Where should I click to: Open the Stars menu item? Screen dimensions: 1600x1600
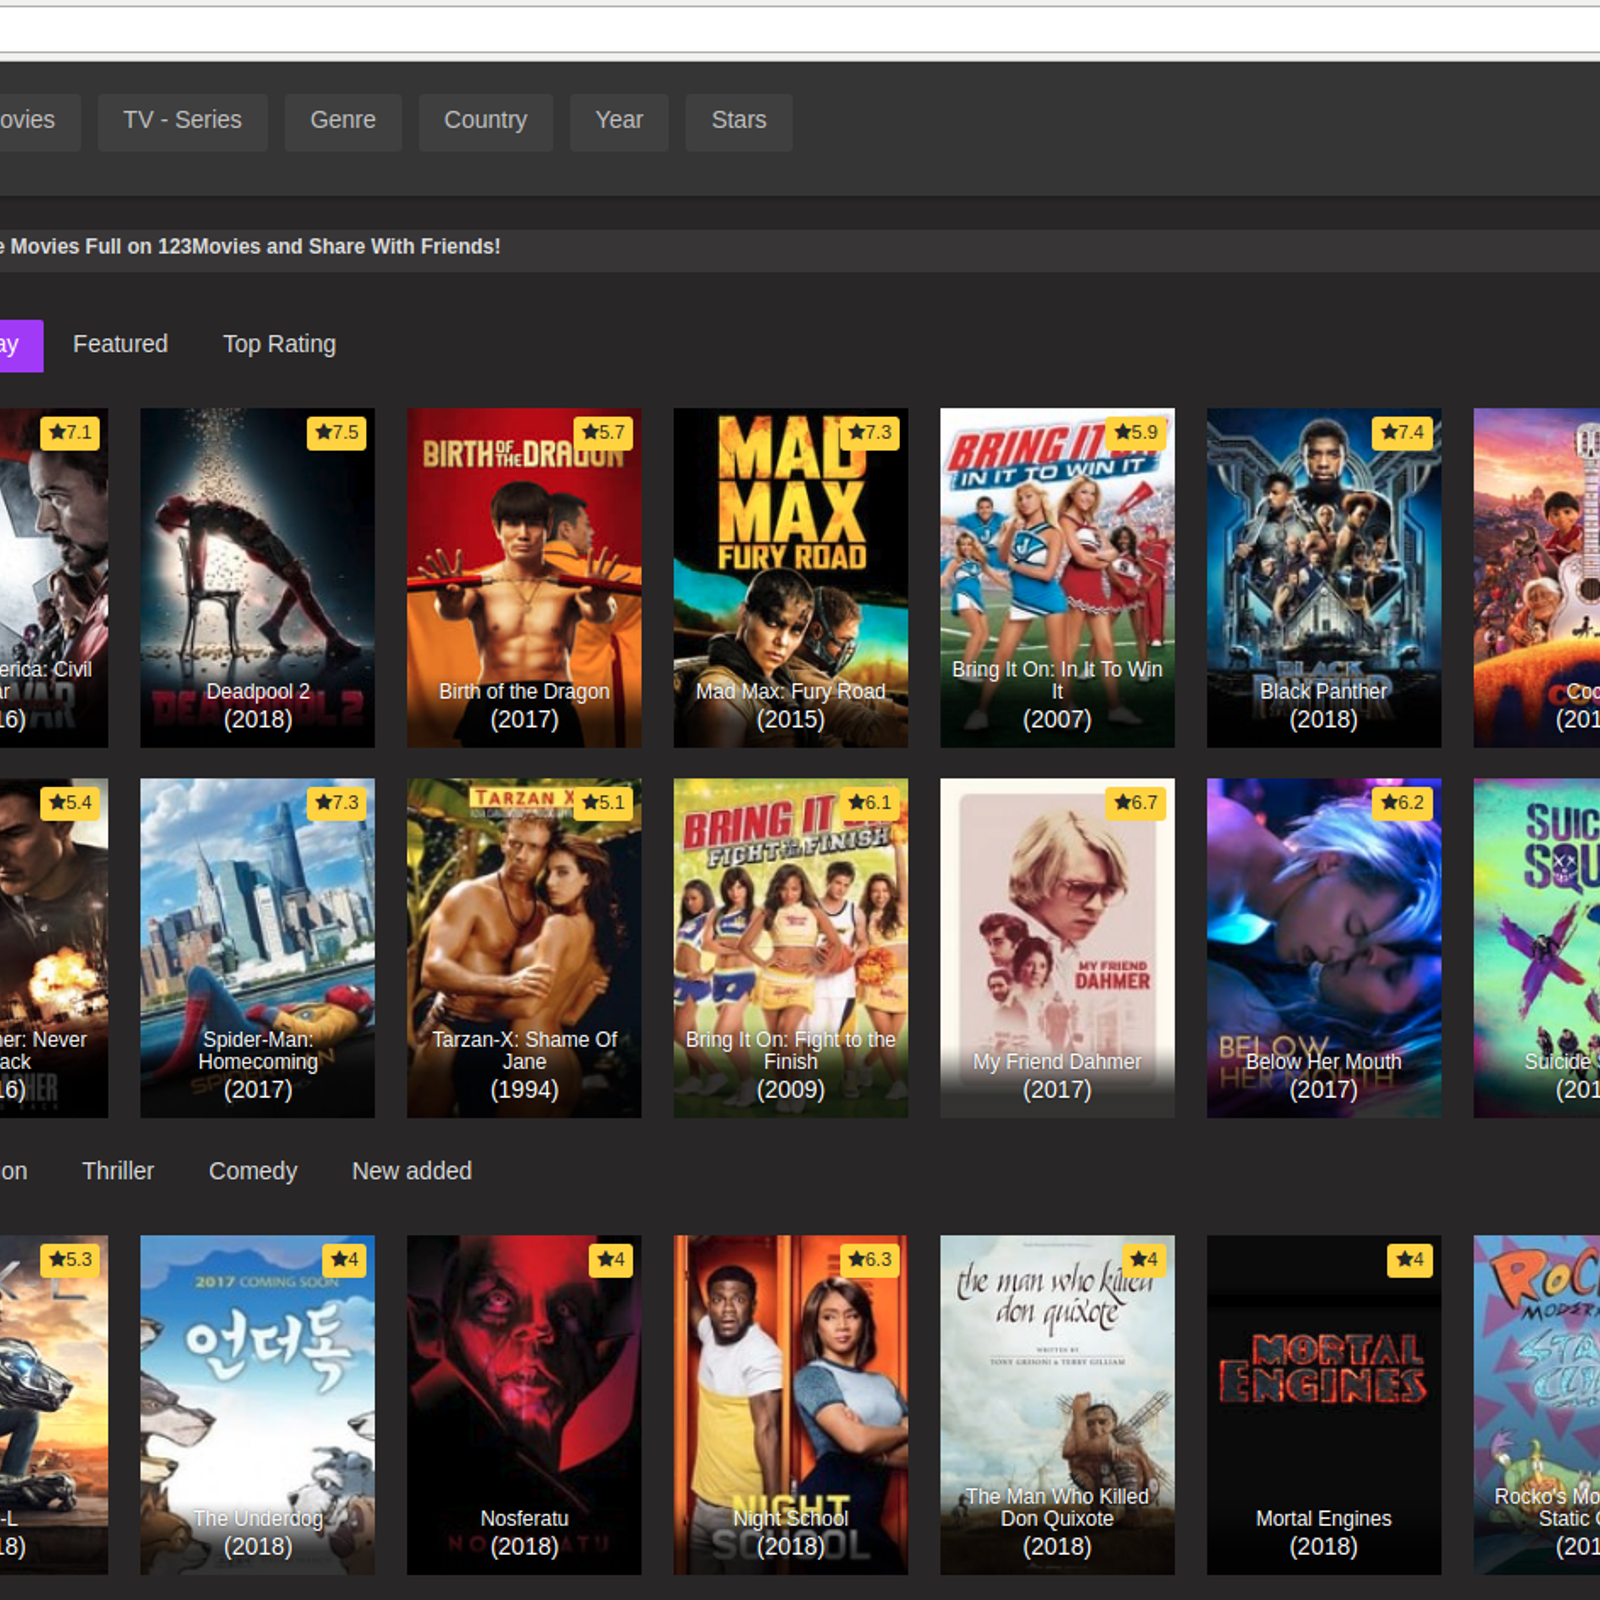[739, 121]
